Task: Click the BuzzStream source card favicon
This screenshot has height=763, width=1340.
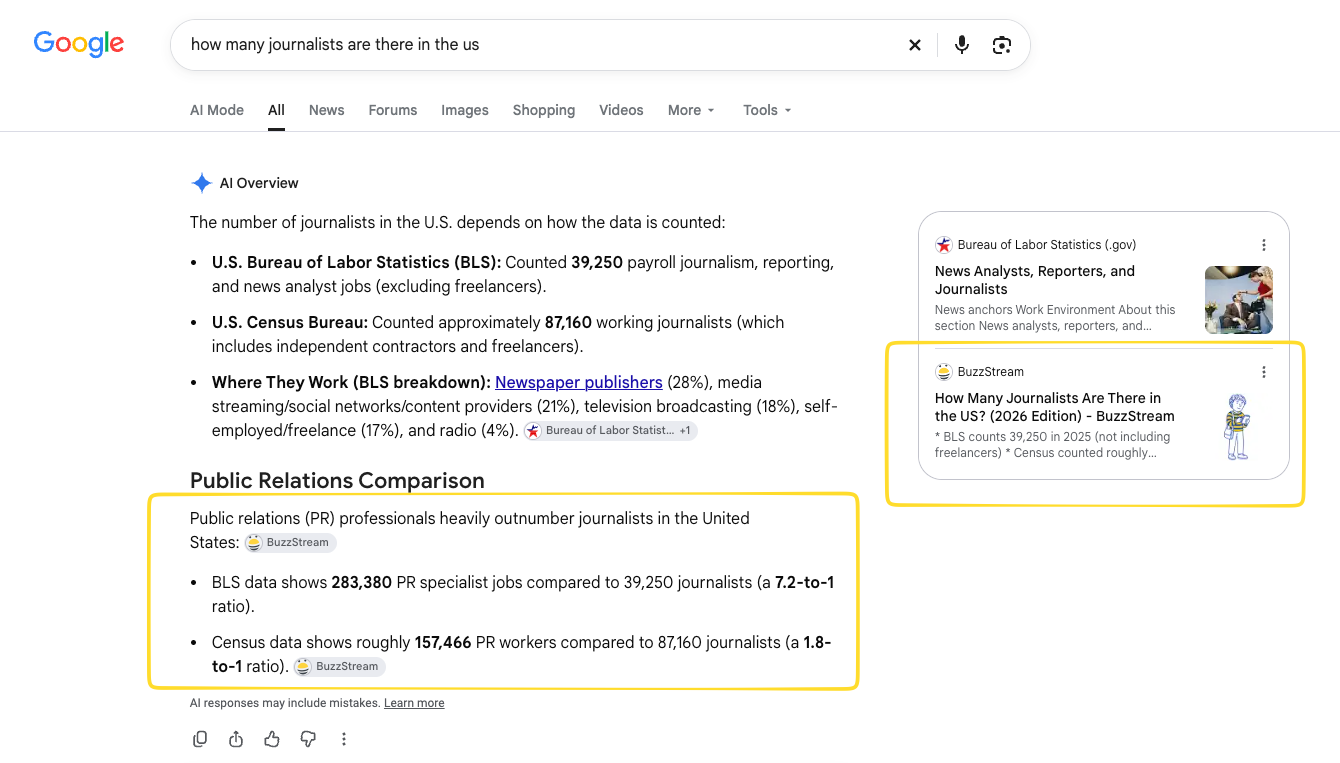Action: coord(943,372)
